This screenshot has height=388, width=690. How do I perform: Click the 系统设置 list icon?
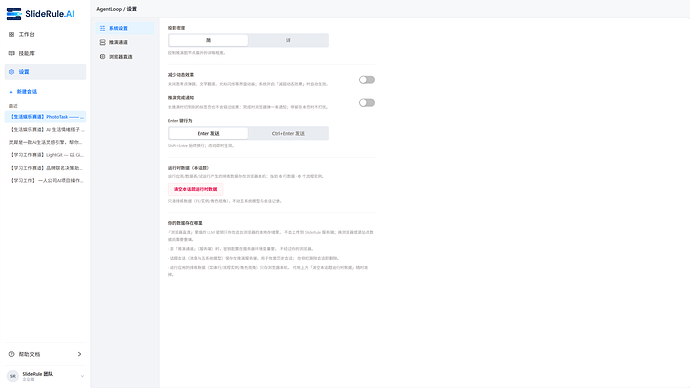pos(103,28)
